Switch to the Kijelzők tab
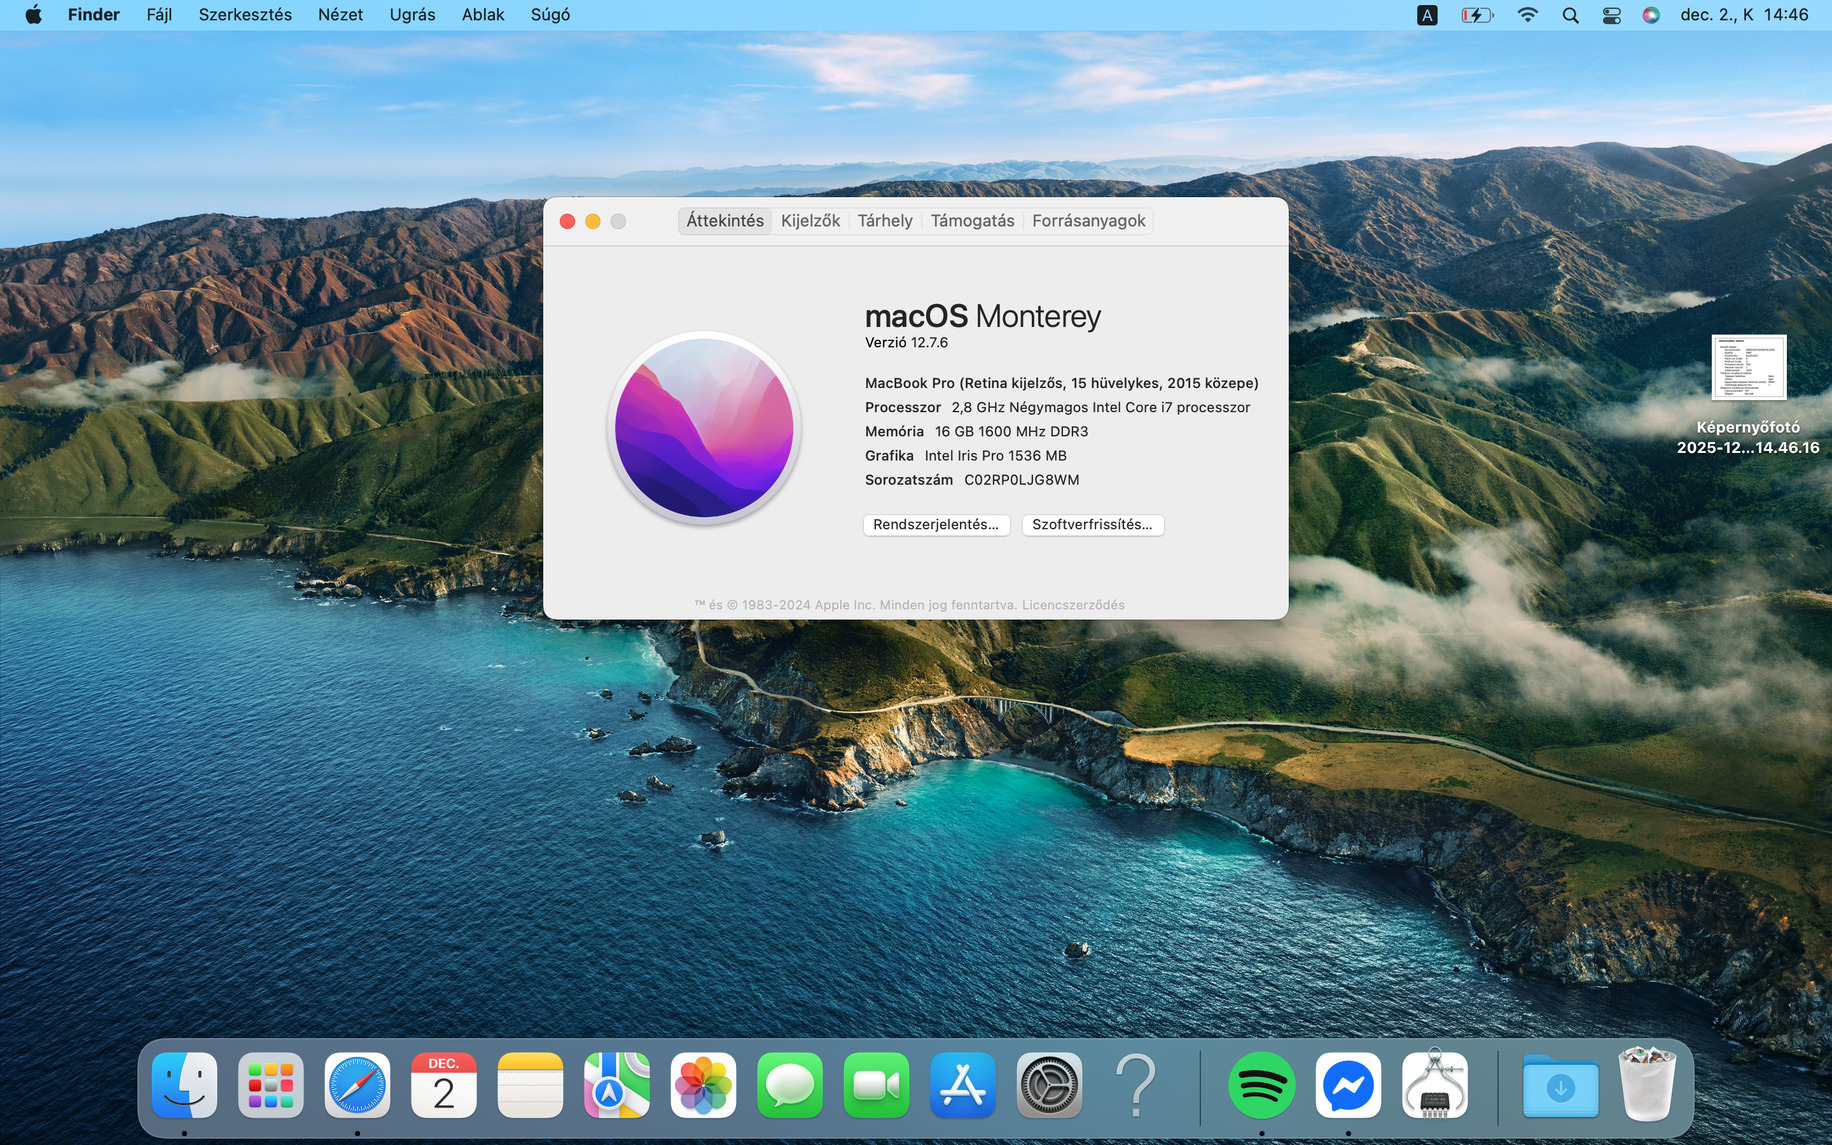1832x1145 pixels. pos(810,221)
